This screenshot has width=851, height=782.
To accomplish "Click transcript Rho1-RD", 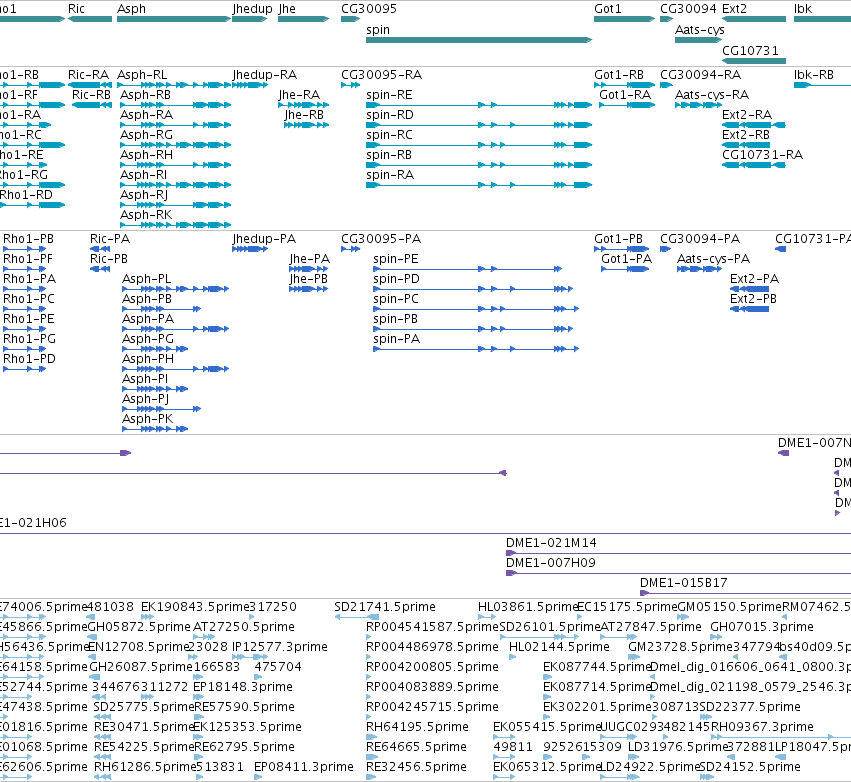I will coord(33,205).
